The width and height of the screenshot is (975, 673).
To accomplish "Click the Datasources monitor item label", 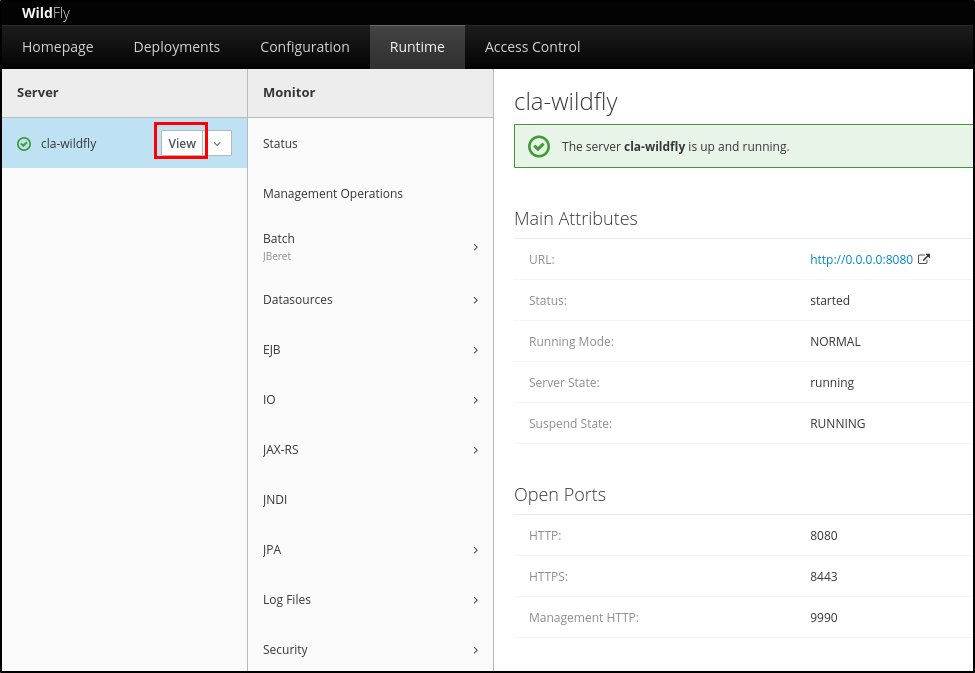I will (297, 300).
